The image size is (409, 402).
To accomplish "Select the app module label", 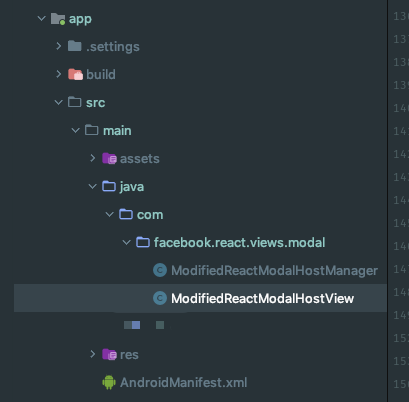I will tap(80, 19).
